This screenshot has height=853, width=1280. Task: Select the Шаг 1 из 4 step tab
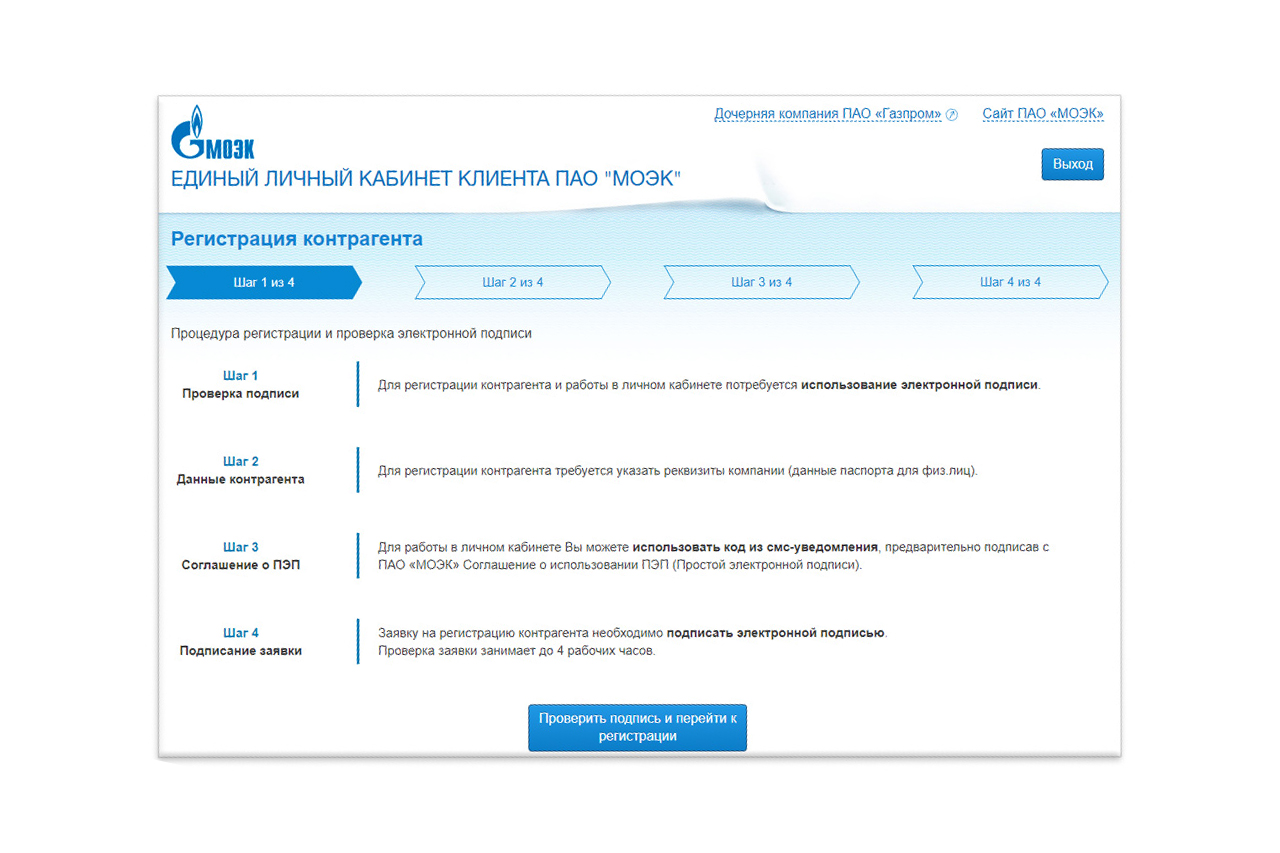(x=264, y=282)
